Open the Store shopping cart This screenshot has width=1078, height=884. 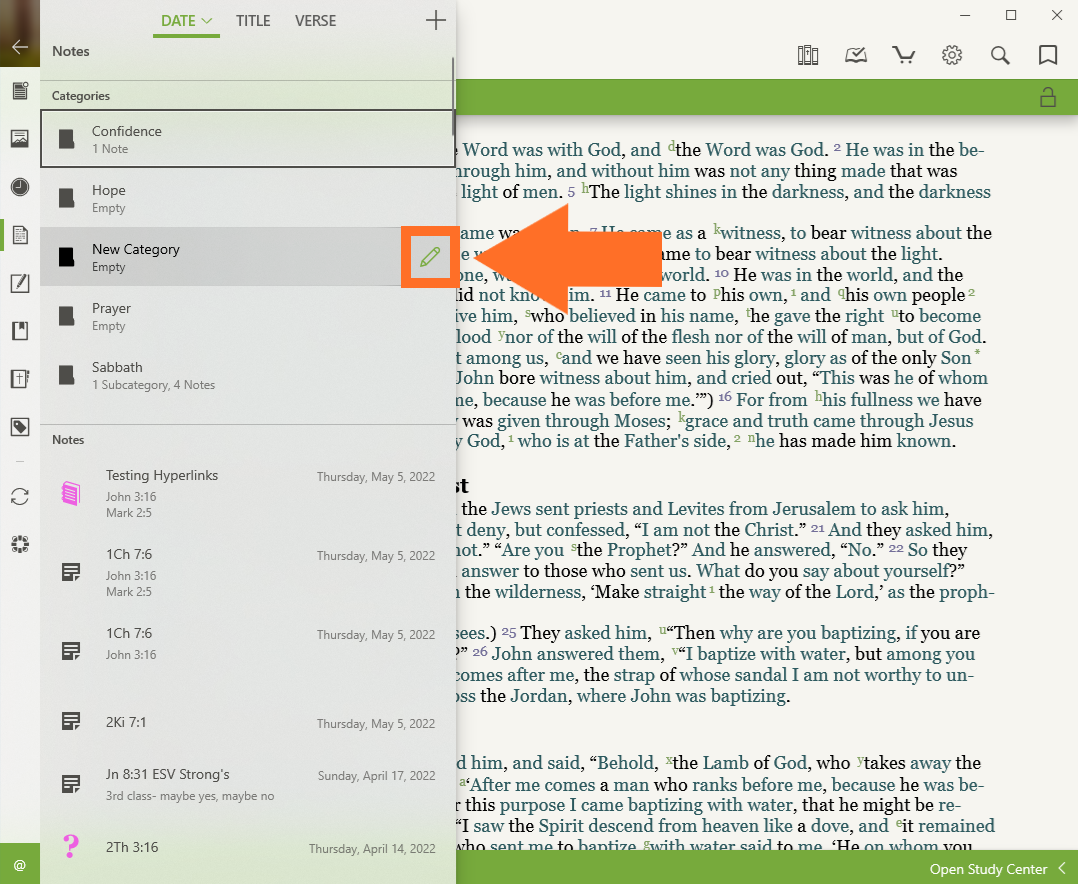(x=904, y=55)
